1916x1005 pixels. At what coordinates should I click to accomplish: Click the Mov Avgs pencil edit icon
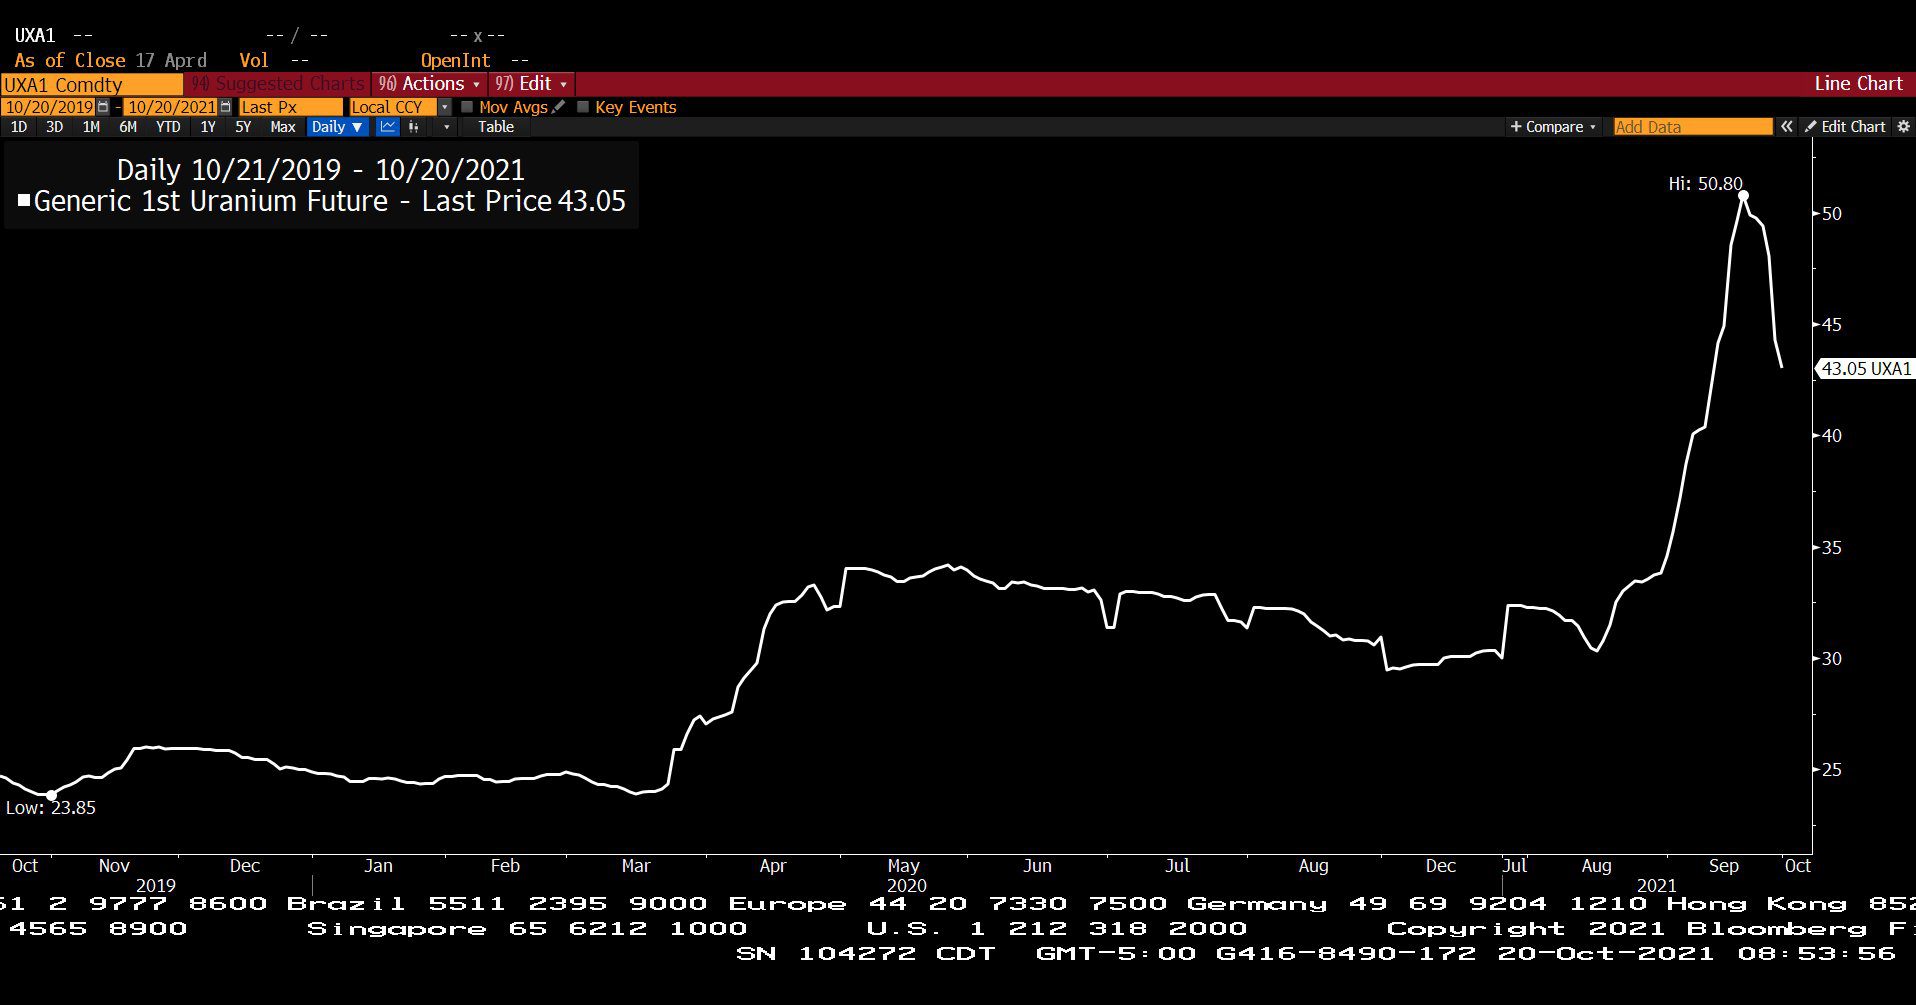pyautogui.click(x=558, y=107)
